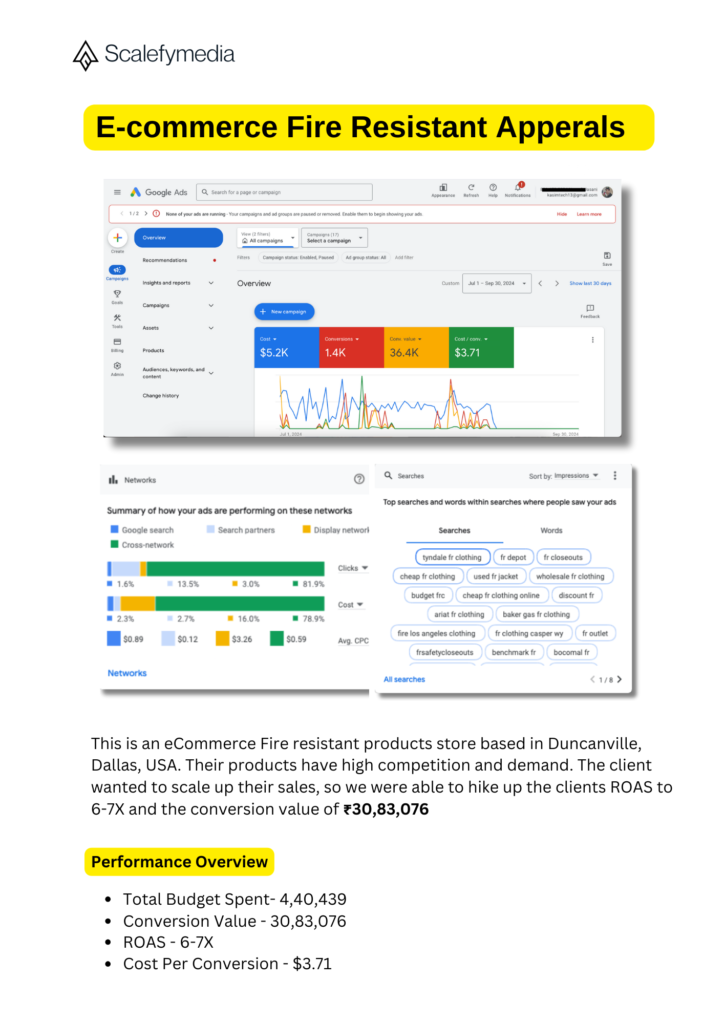This screenshot has height=1024, width=724.
Task: Open the Tools wrench icon
Action: pos(117,318)
